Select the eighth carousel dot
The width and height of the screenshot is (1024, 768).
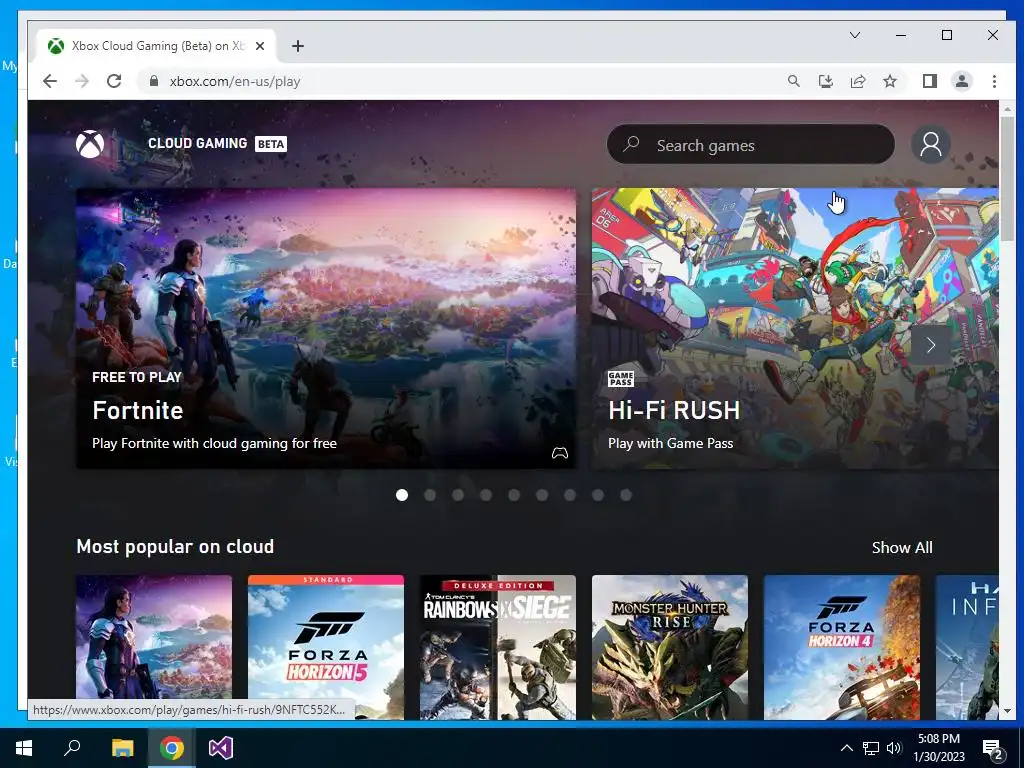coord(598,495)
